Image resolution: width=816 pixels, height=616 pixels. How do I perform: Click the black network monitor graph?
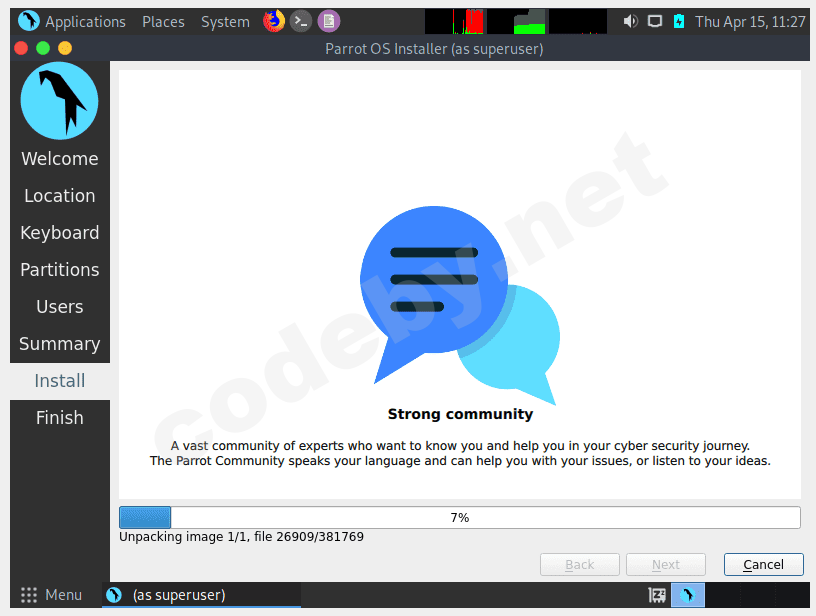pos(578,22)
